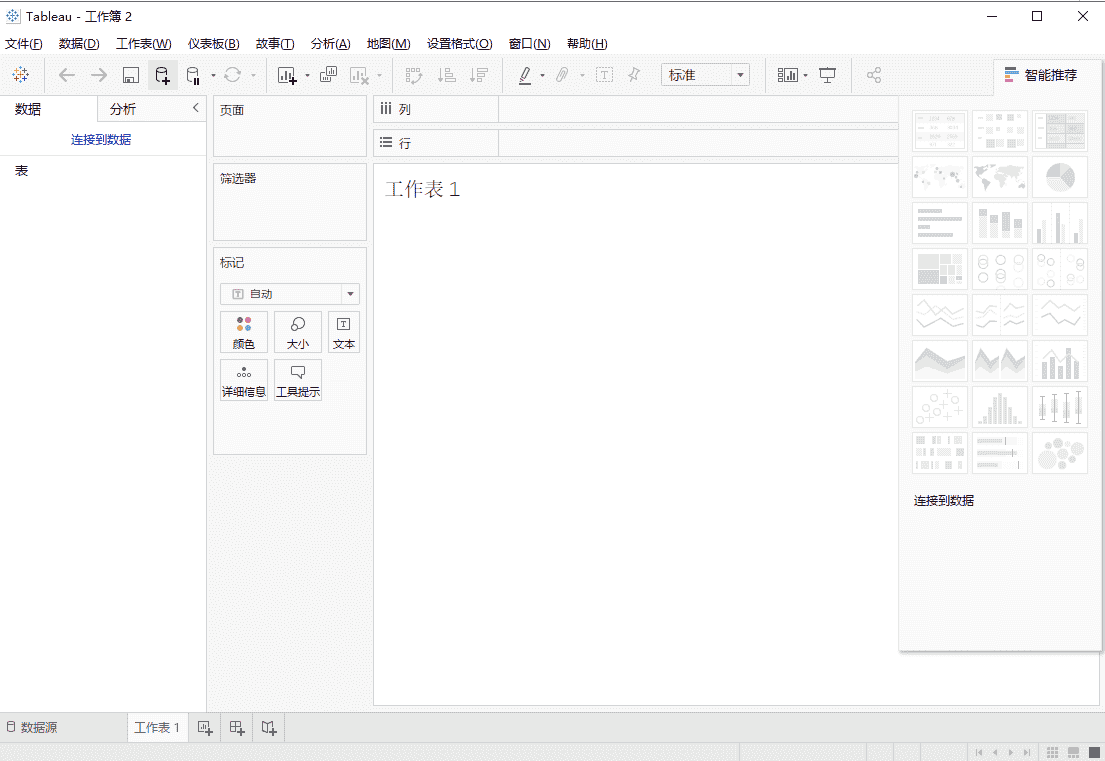Image resolution: width=1105 pixels, height=761 pixels.
Task: Click the 连接到数据 link in data pane
Action: (x=101, y=140)
